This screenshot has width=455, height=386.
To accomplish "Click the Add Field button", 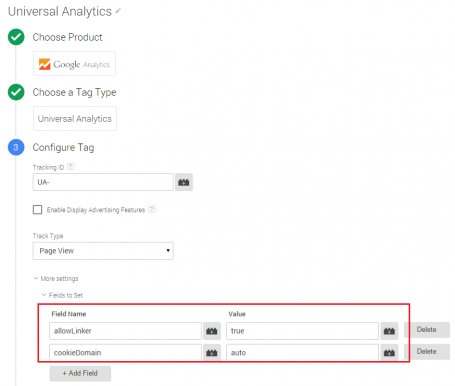I will 80,373.
